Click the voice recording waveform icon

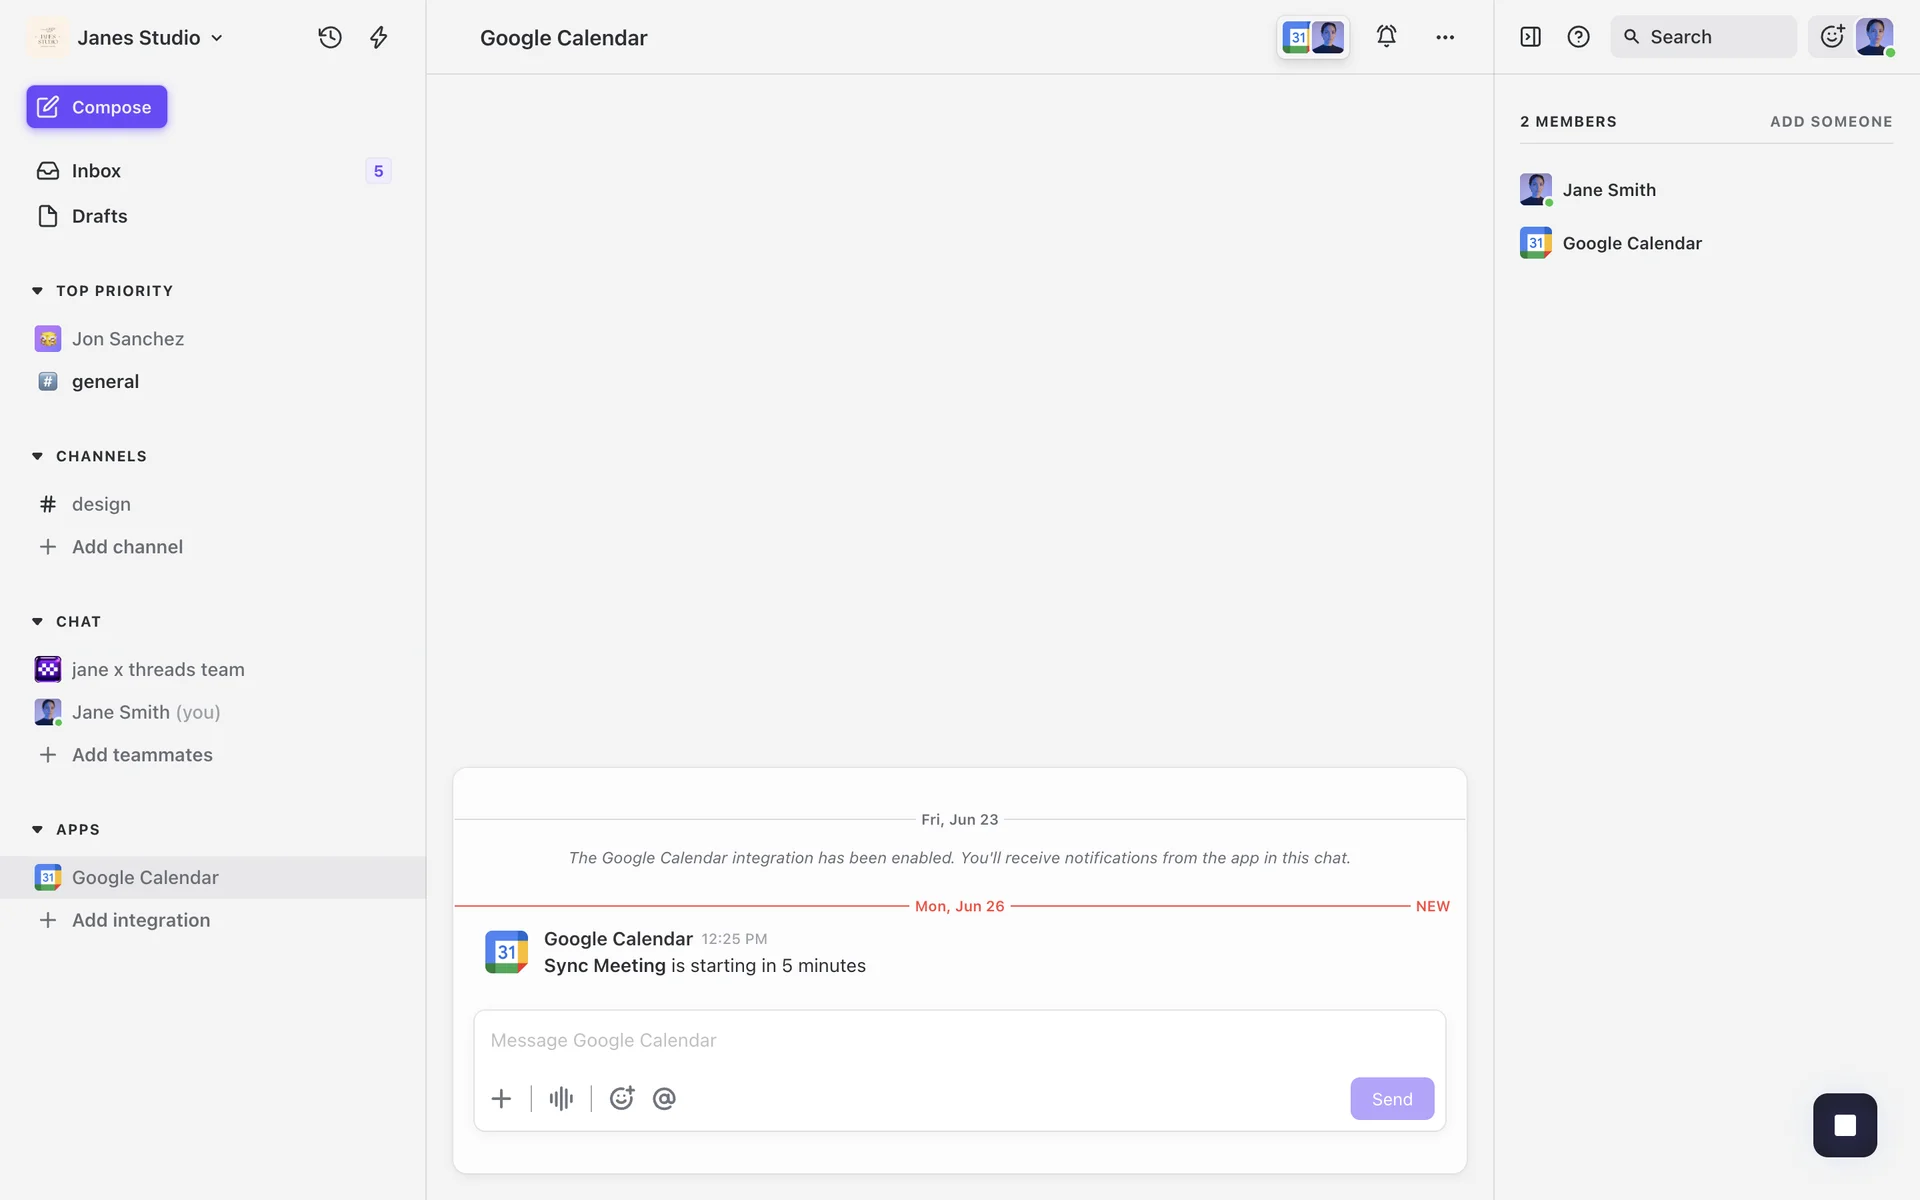561,1098
